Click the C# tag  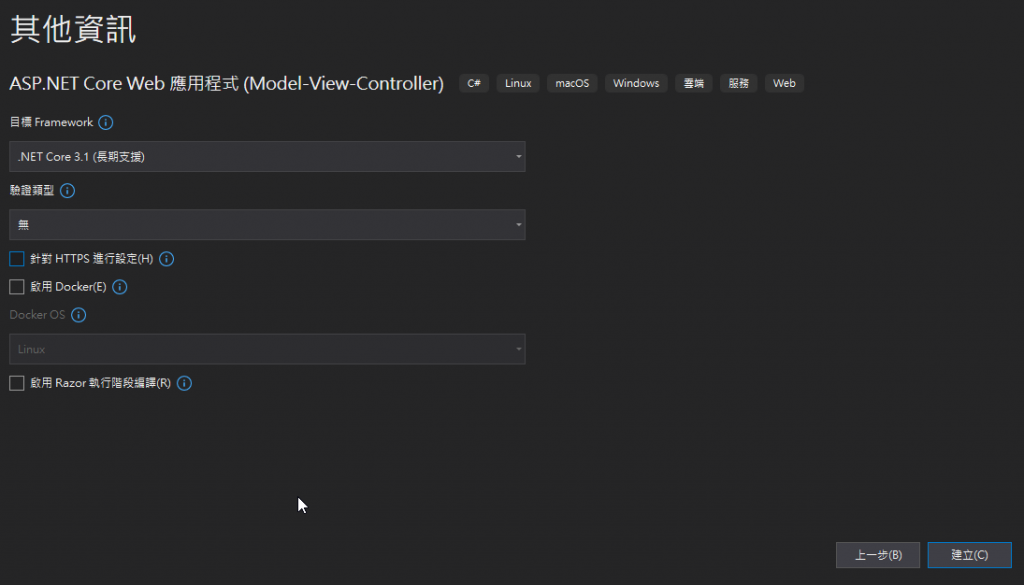475,83
